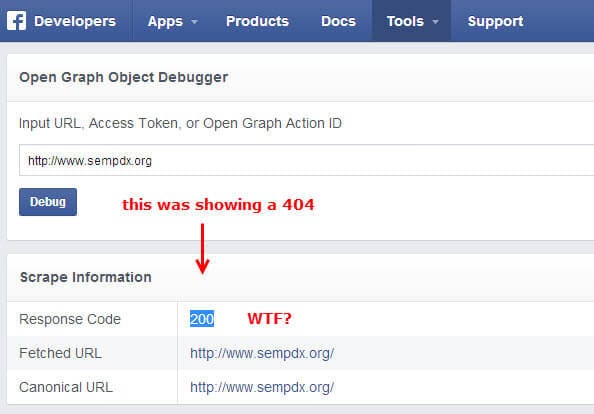Click the Input URL, Access Token label
Viewport: 594px width, 414px height.
tap(180, 123)
